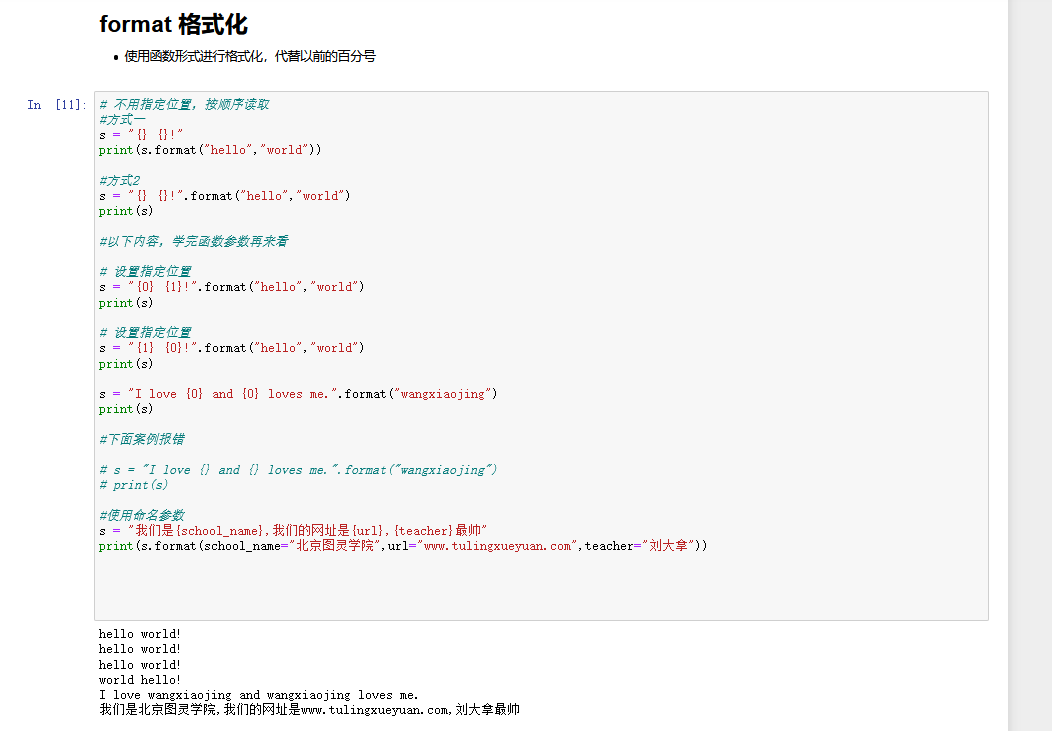Image resolution: width=1052 pixels, height=731 pixels.
Task: Click the first '# 设置指定位置' comment above {0} {1}
Action: 145,272
